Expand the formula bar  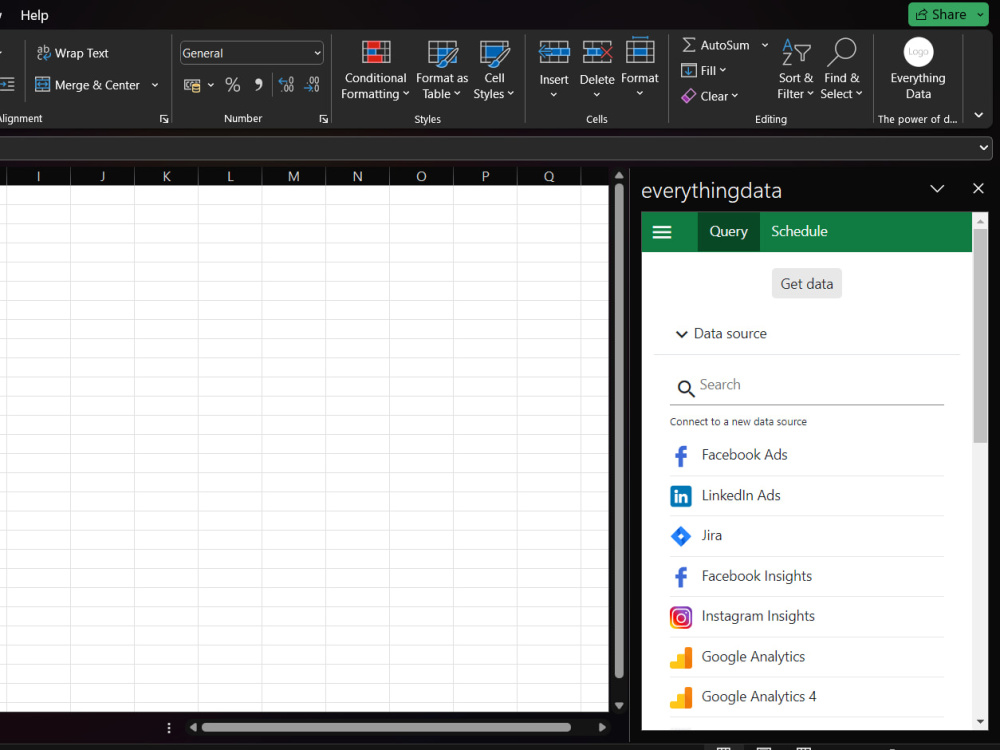pos(983,148)
